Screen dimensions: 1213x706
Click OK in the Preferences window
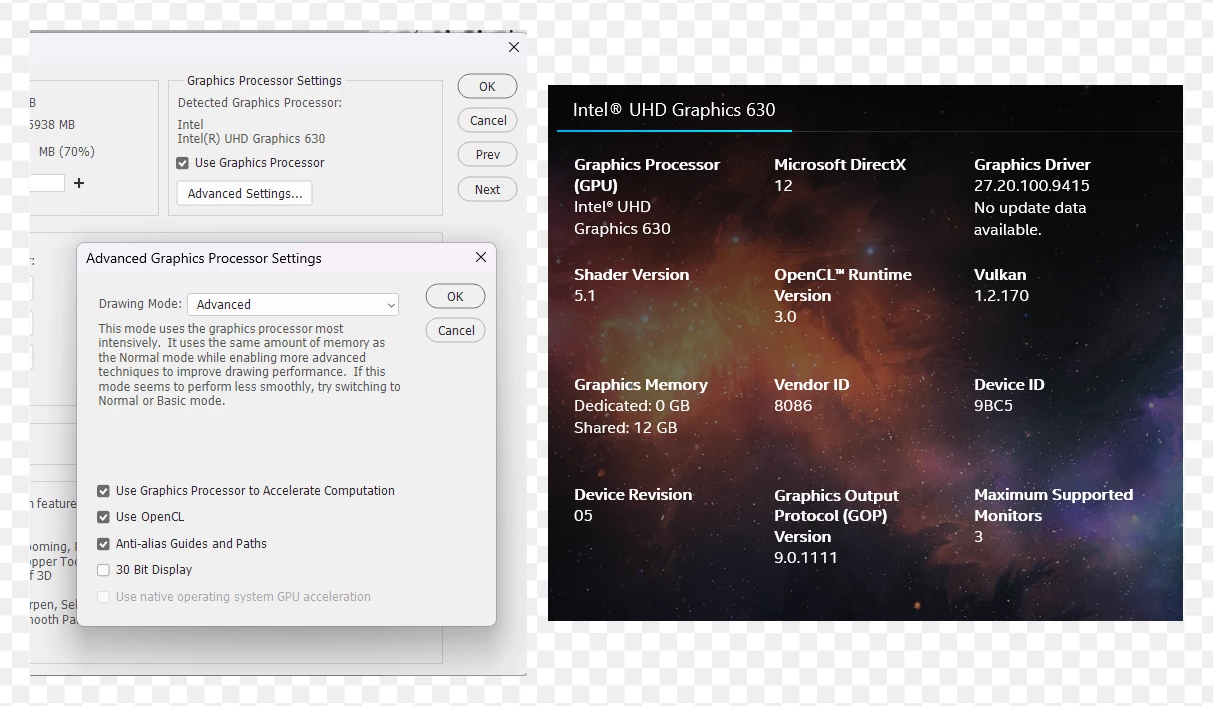487,86
